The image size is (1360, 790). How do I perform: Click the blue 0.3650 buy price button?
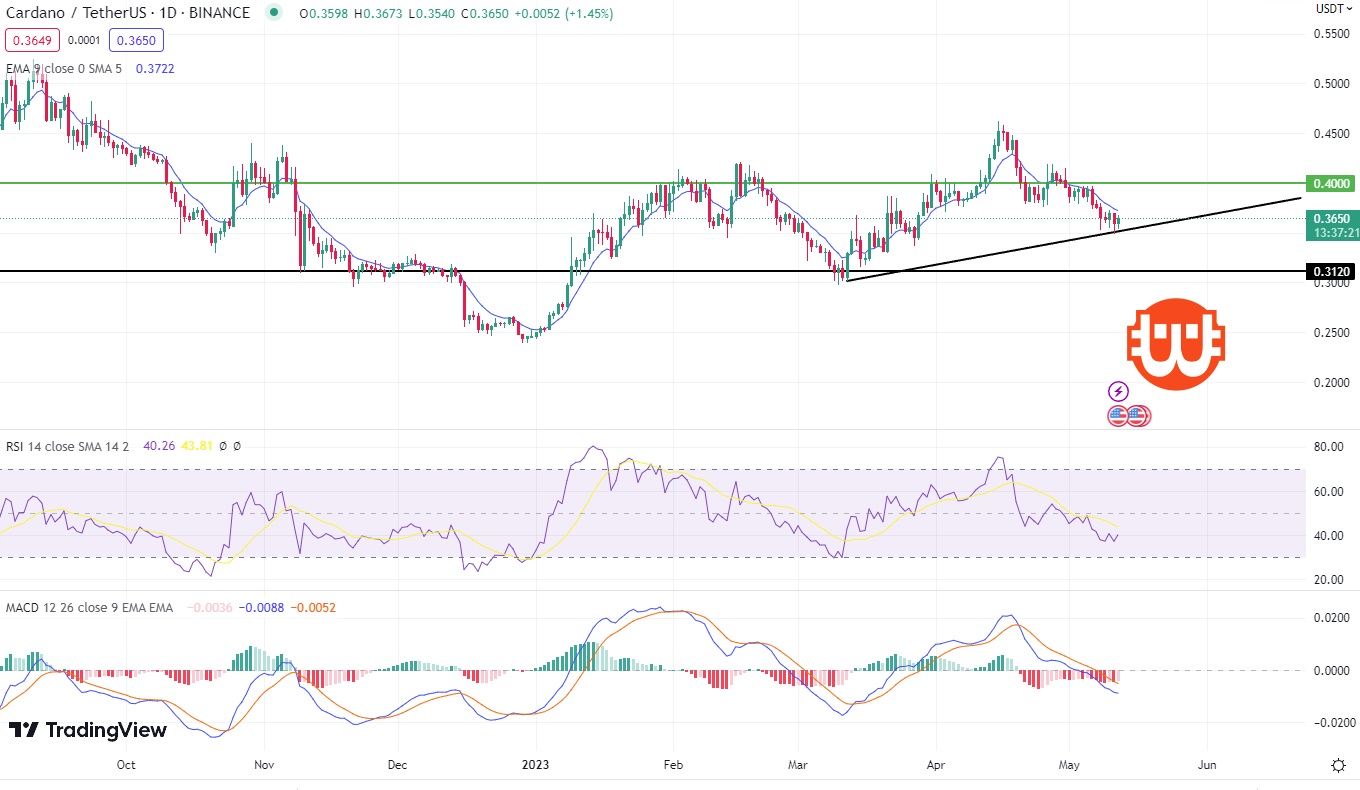pyautogui.click(x=137, y=40)
